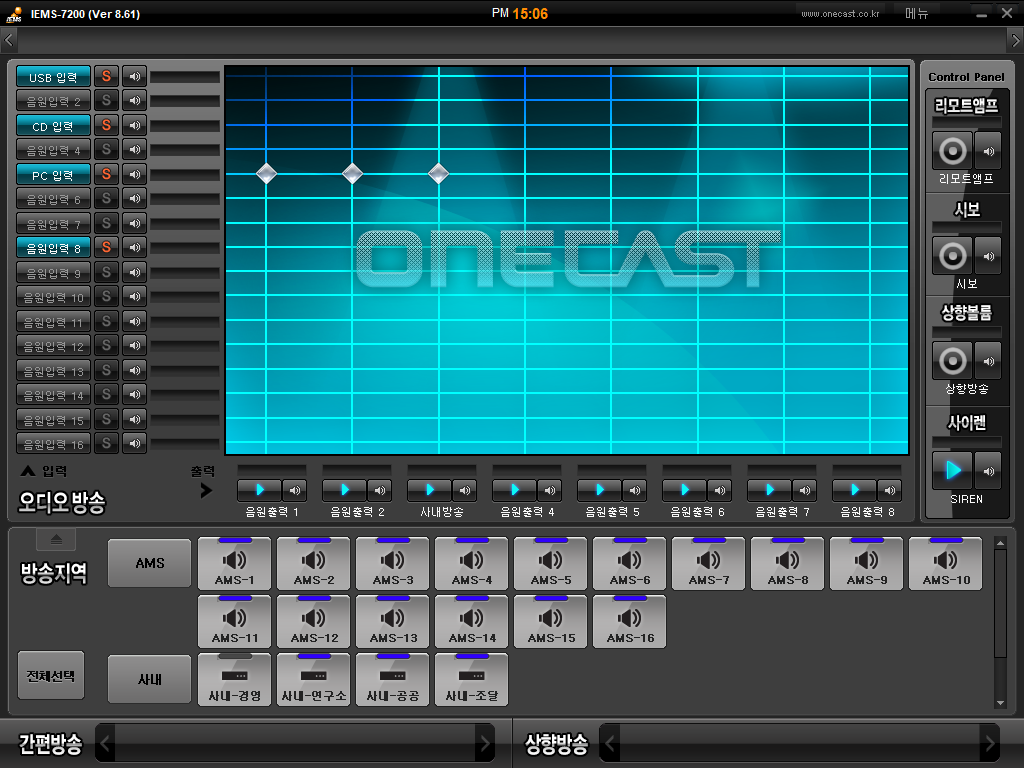1024x768 pixels.
Task: Click routing node on second output column
Action: 353,174
